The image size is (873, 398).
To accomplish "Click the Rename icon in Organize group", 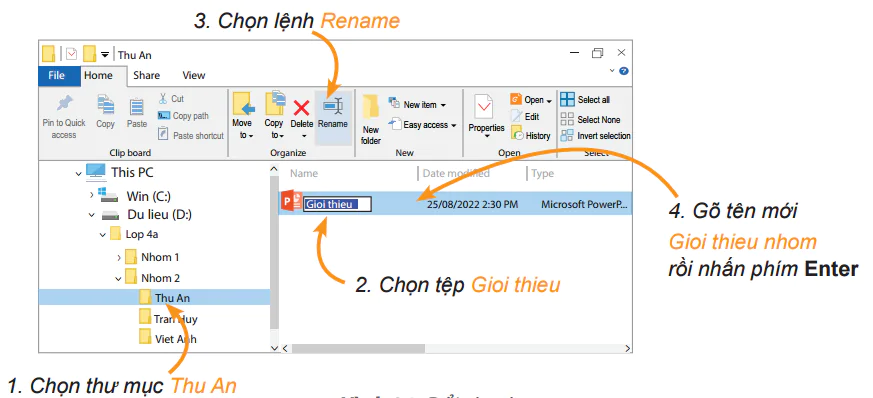I will 333,106.
